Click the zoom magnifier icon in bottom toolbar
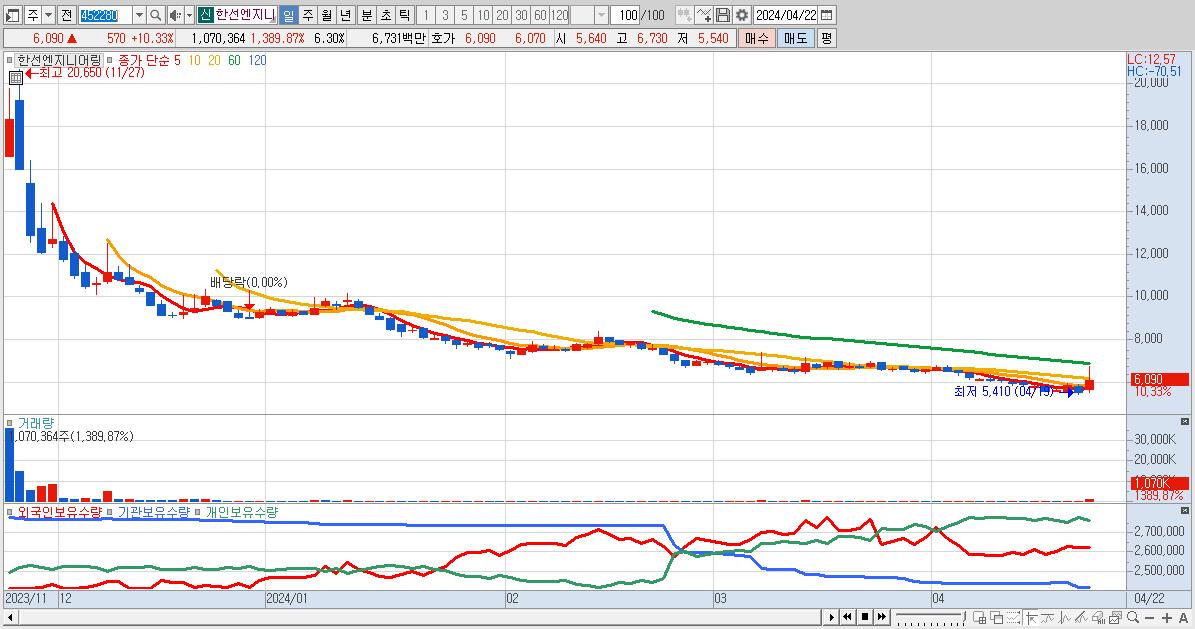1195x629 pixels. coord(1133,617)
